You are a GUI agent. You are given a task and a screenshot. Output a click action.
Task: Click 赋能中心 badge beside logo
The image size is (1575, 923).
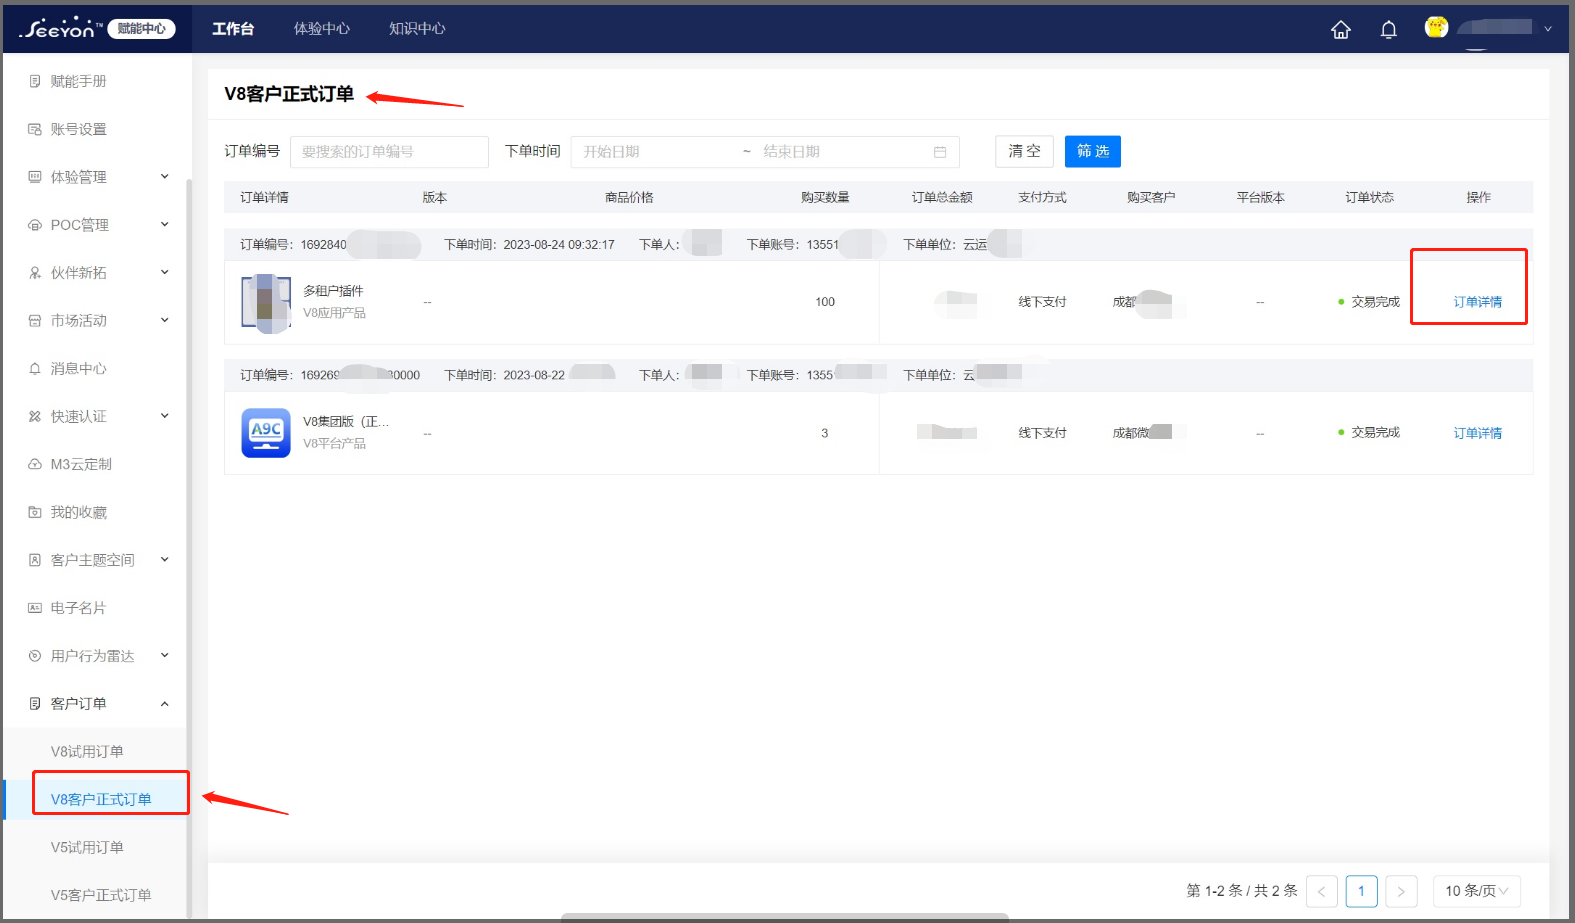pyautogui.click(x=141, y=29)
